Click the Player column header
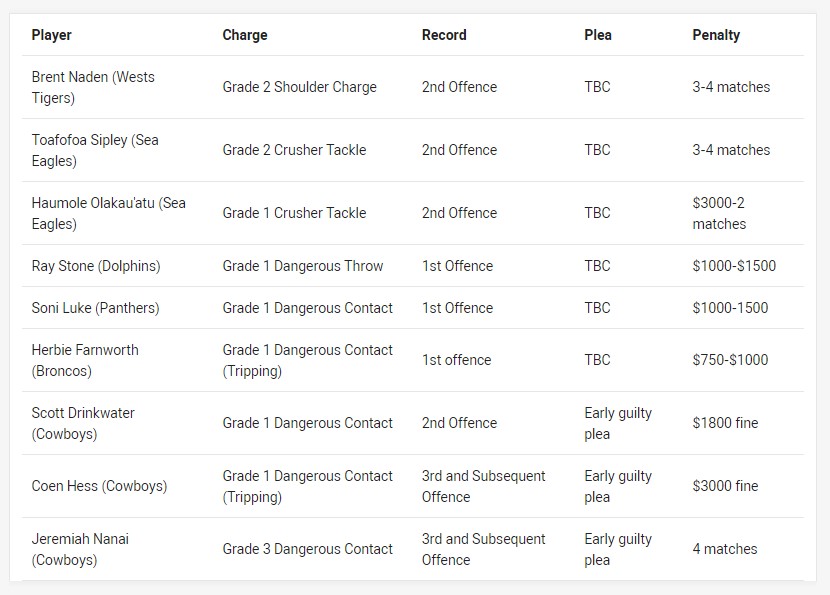Screen dimensions: 830x595 51,35
